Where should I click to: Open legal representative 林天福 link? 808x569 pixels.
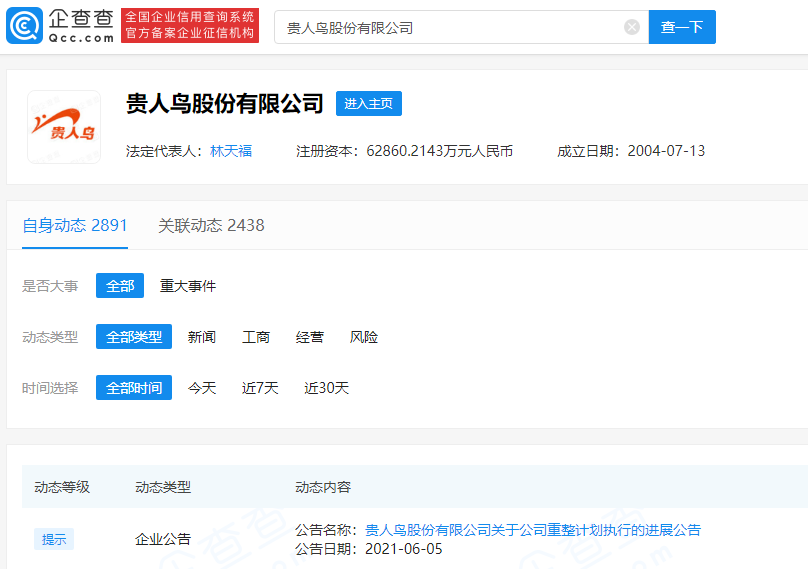(231, 151)
